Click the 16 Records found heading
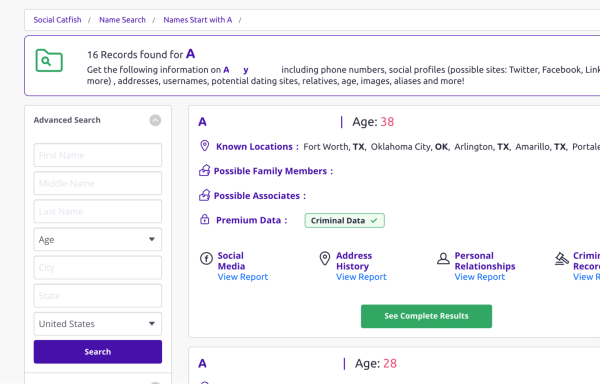The width and height of the screenshot is (600, 384). pos(141,54)
